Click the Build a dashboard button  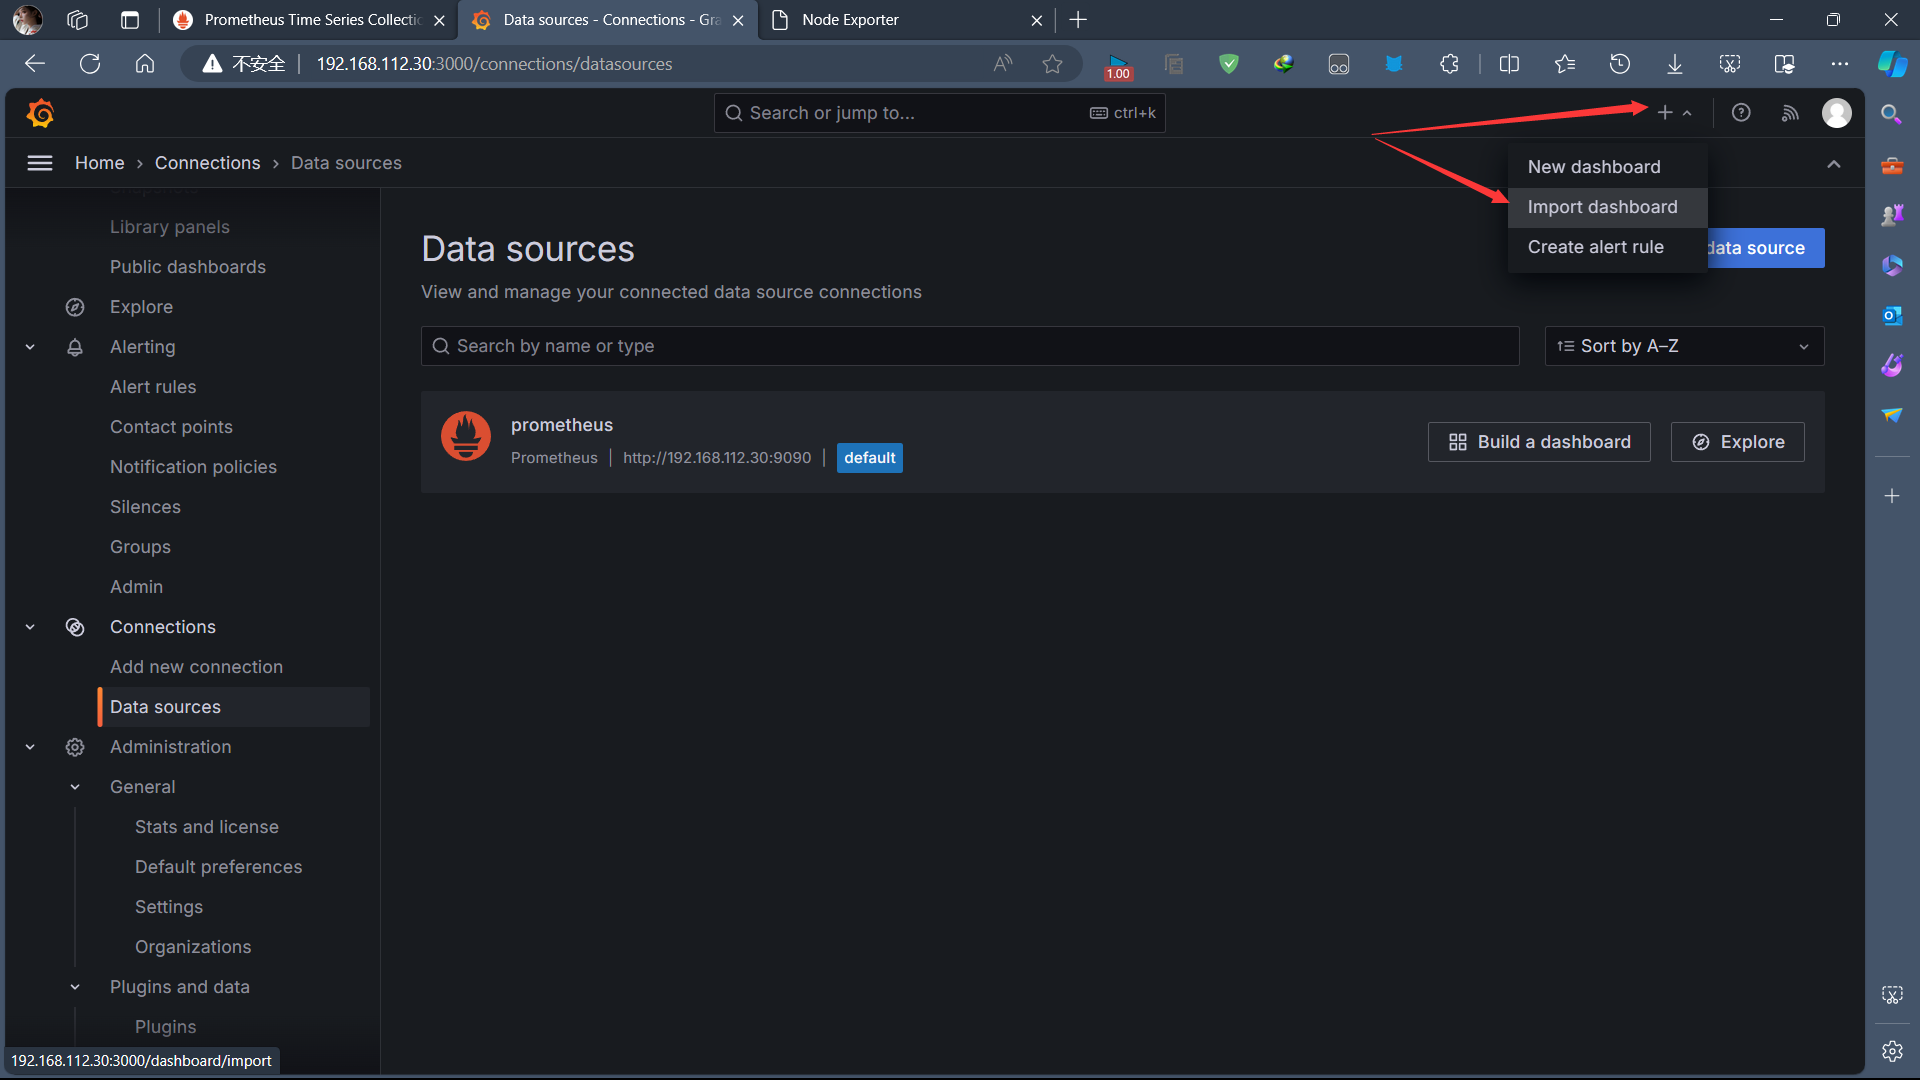(1539, 441)
